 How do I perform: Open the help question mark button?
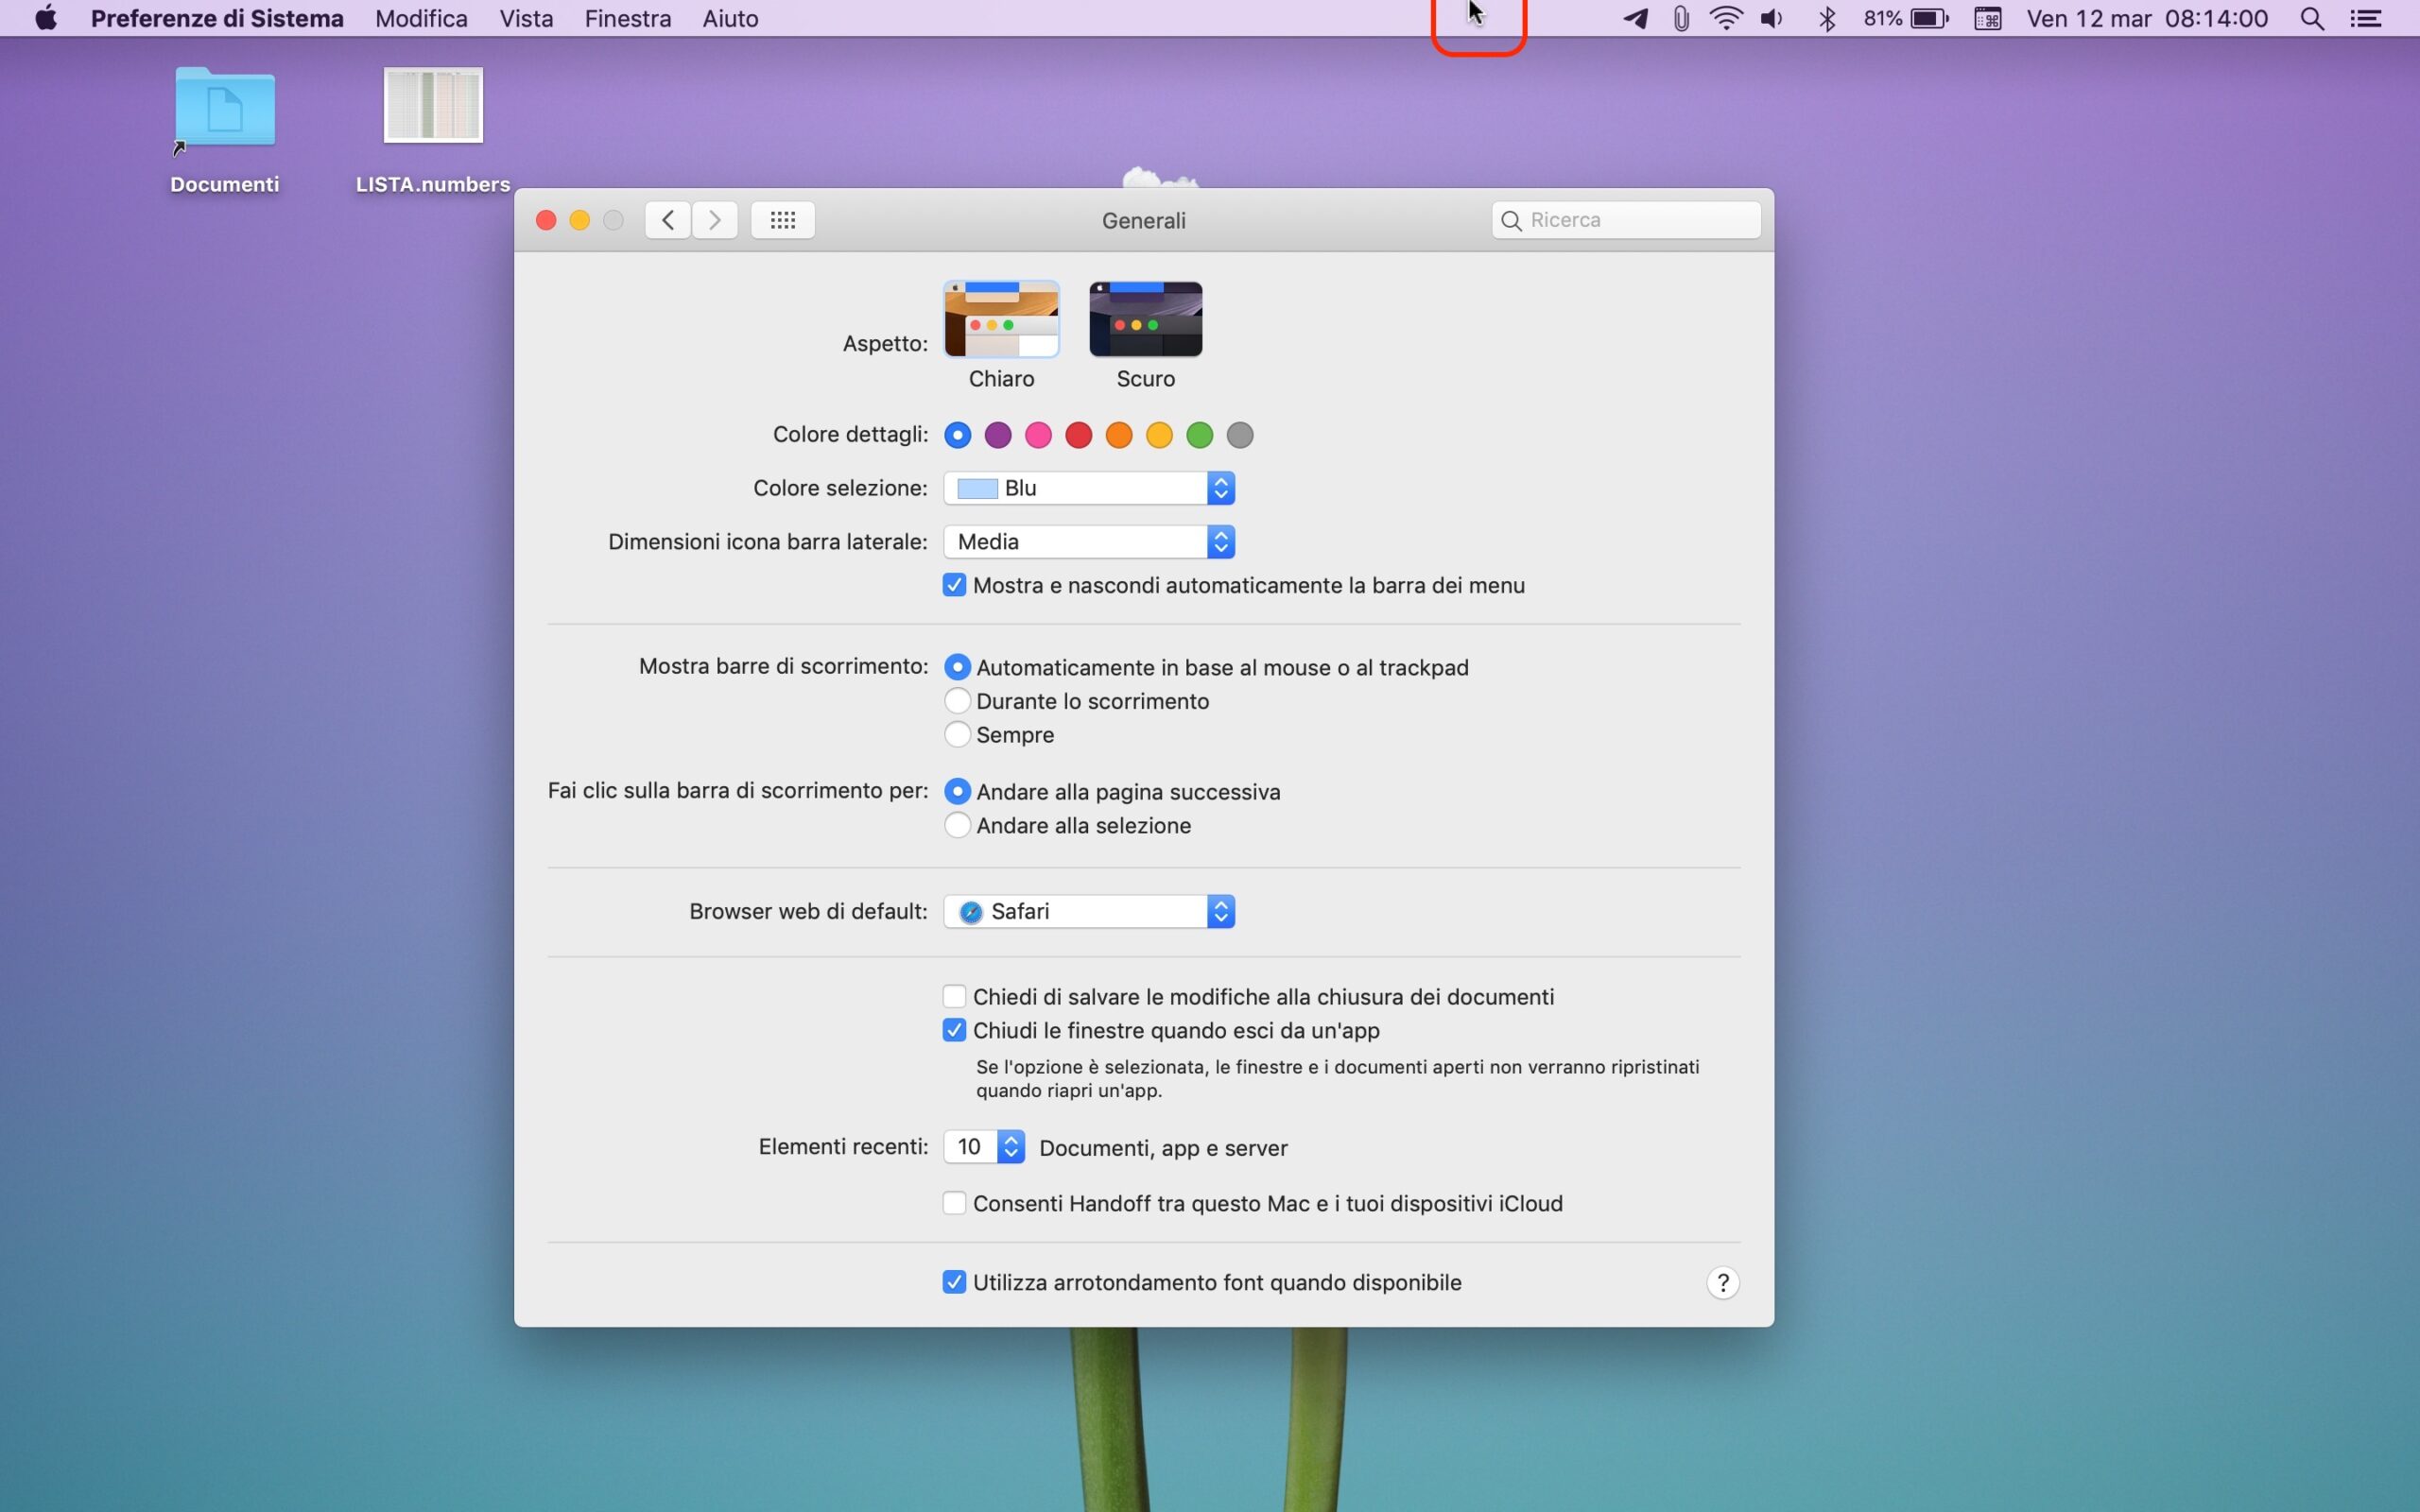(1722, 1283)
